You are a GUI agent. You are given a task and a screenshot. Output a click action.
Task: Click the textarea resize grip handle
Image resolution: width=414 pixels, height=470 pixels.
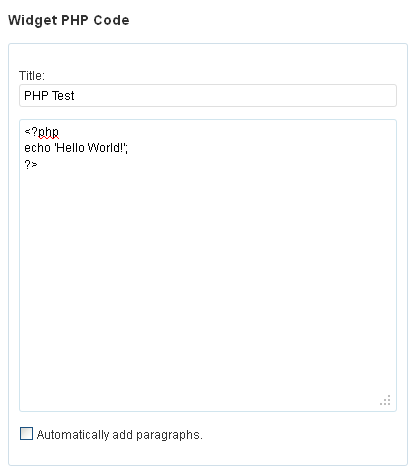pyautogui.click(x=385, y=400)
